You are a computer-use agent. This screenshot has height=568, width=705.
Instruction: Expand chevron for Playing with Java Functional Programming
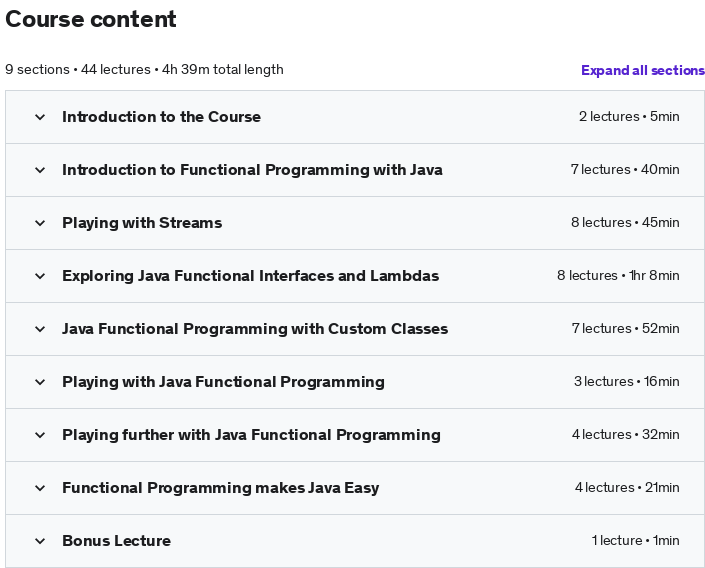click(40, 382)
